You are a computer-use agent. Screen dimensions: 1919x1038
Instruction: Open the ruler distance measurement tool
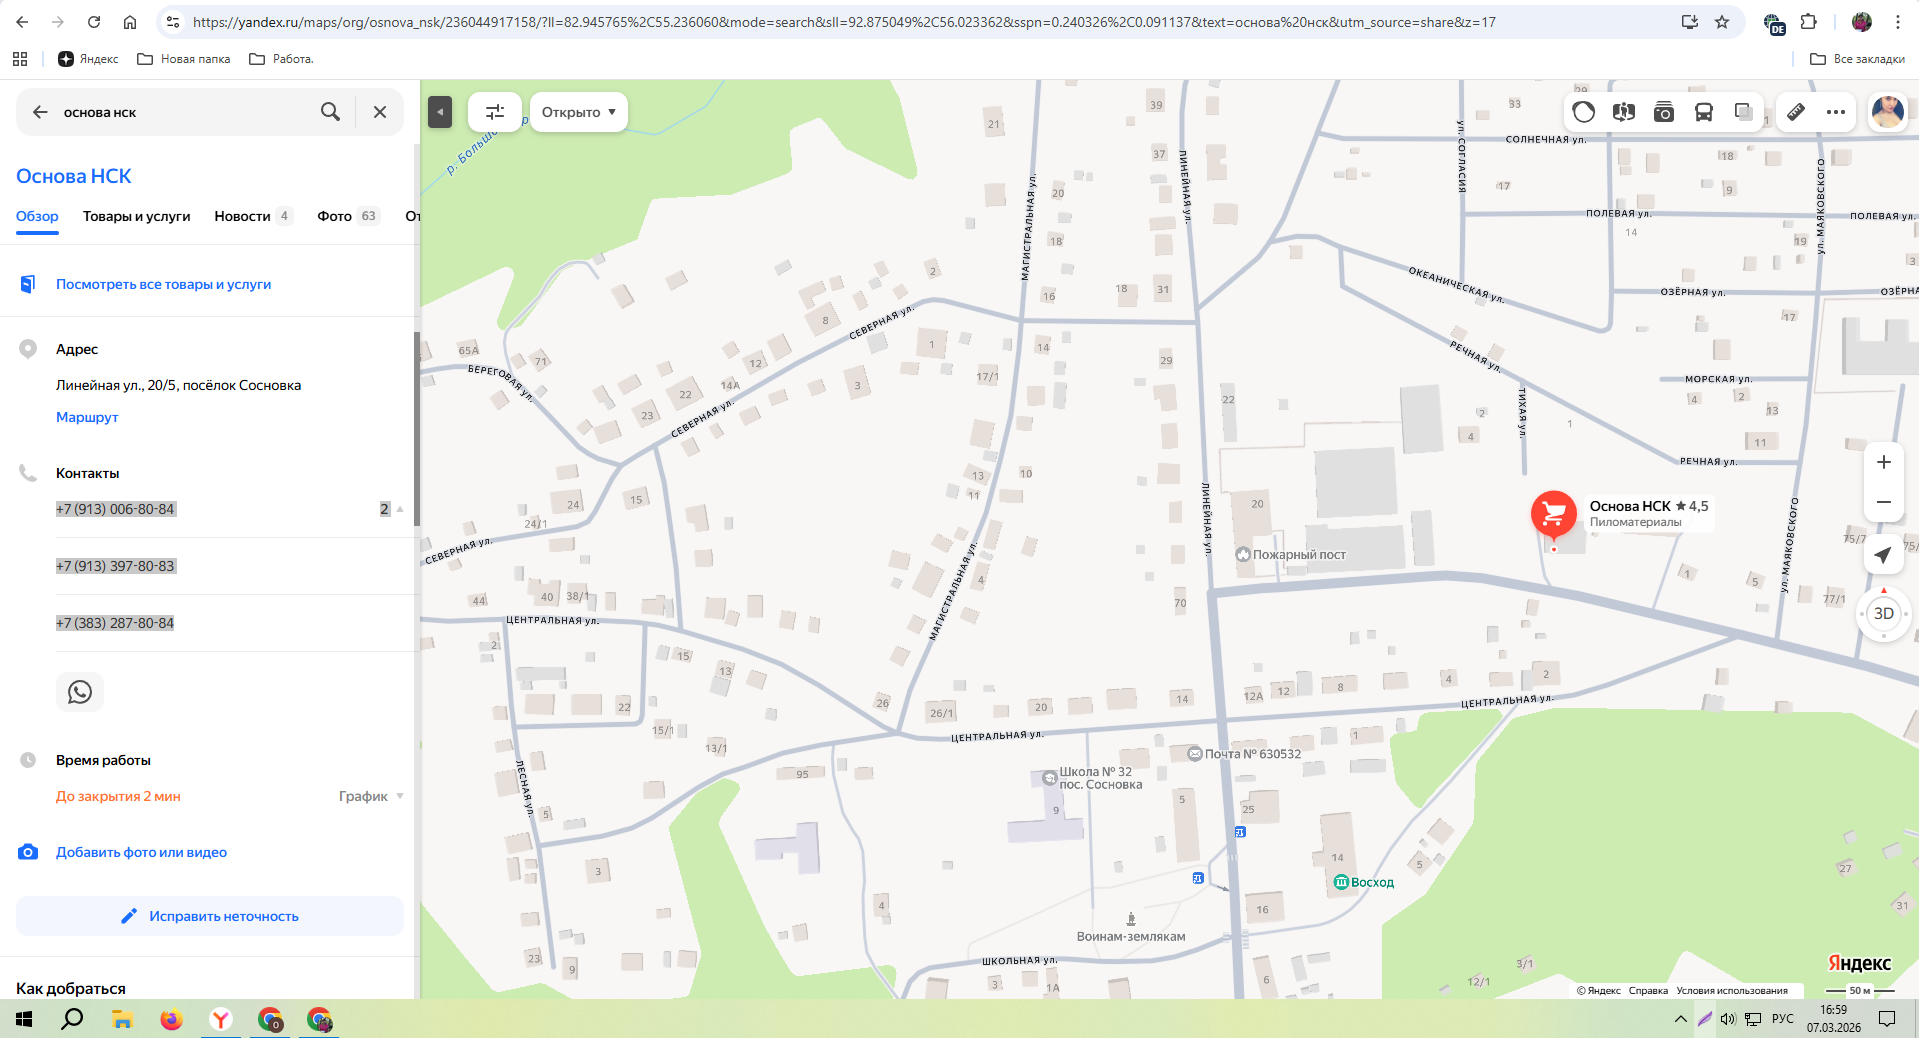[x=1796, y=112]
